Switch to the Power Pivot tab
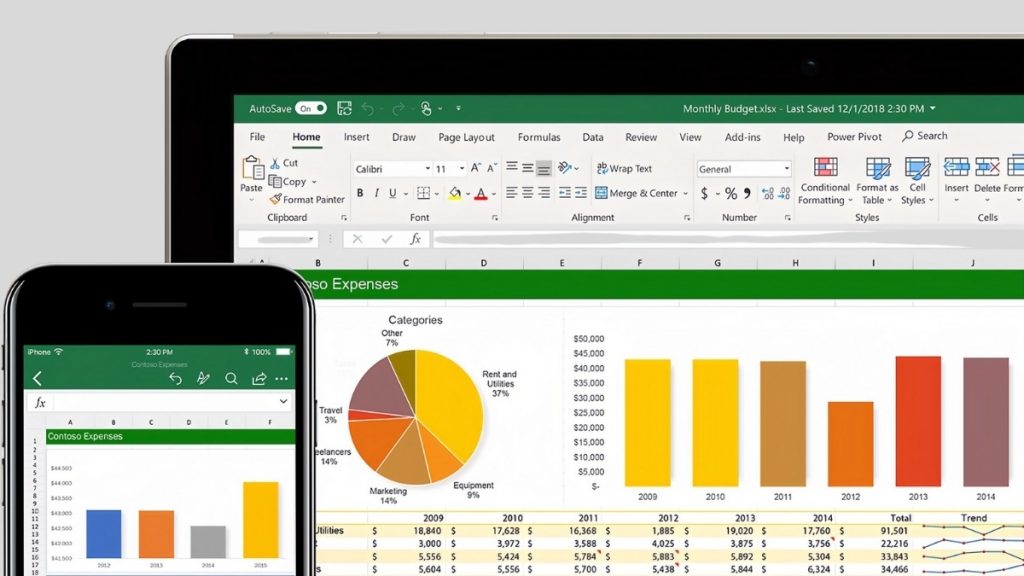The image size is (1024, 576). pyautogui.click(x=854, y=136)
